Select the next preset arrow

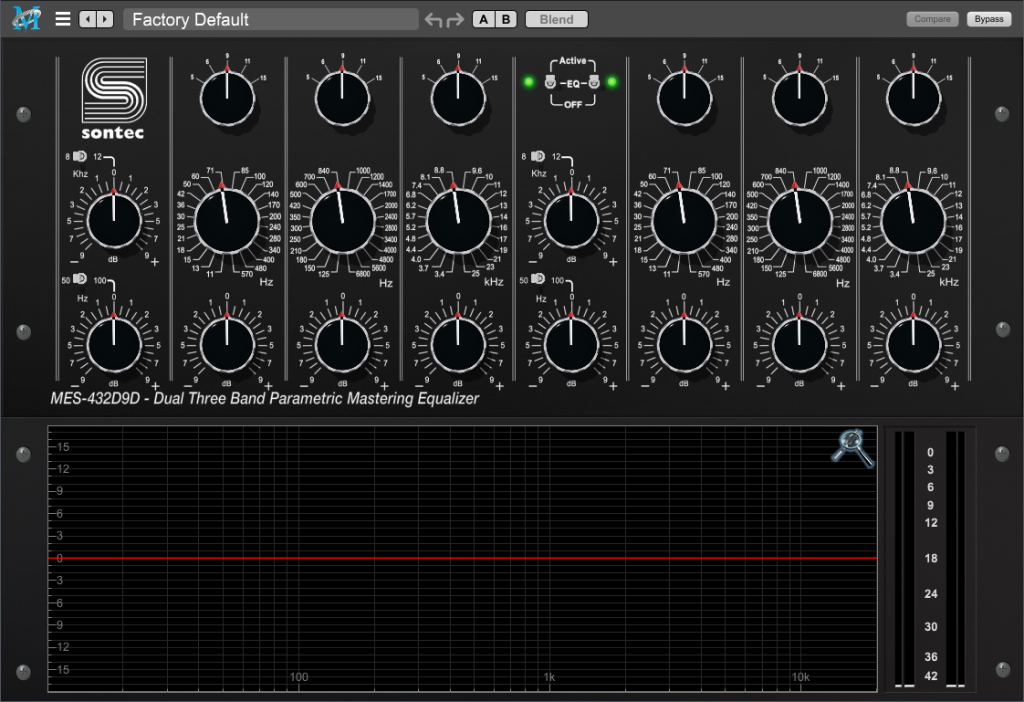pos(104,19)
